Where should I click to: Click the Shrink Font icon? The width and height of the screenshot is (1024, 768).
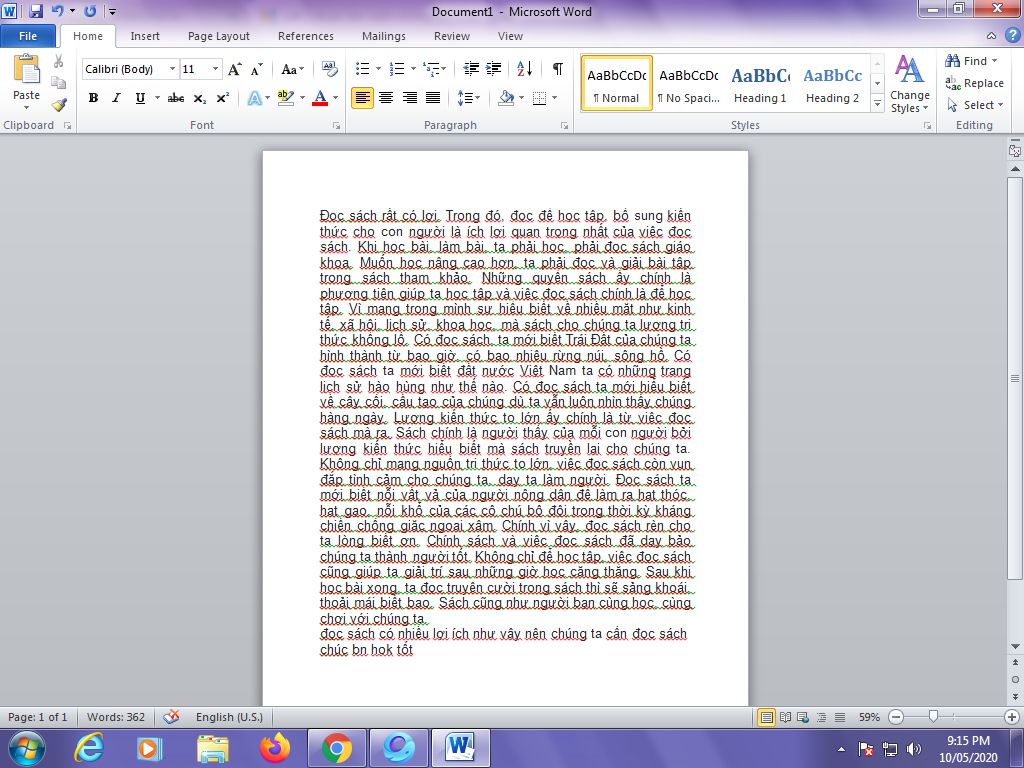click(x=257, y=69)
